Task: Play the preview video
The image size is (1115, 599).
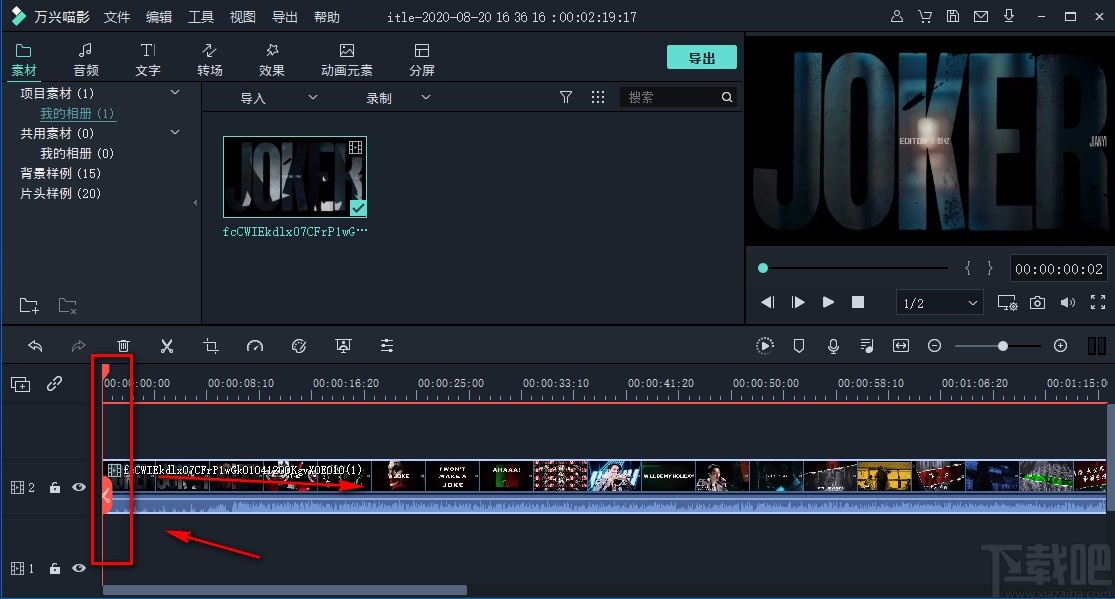Action: tap(828, 302)
